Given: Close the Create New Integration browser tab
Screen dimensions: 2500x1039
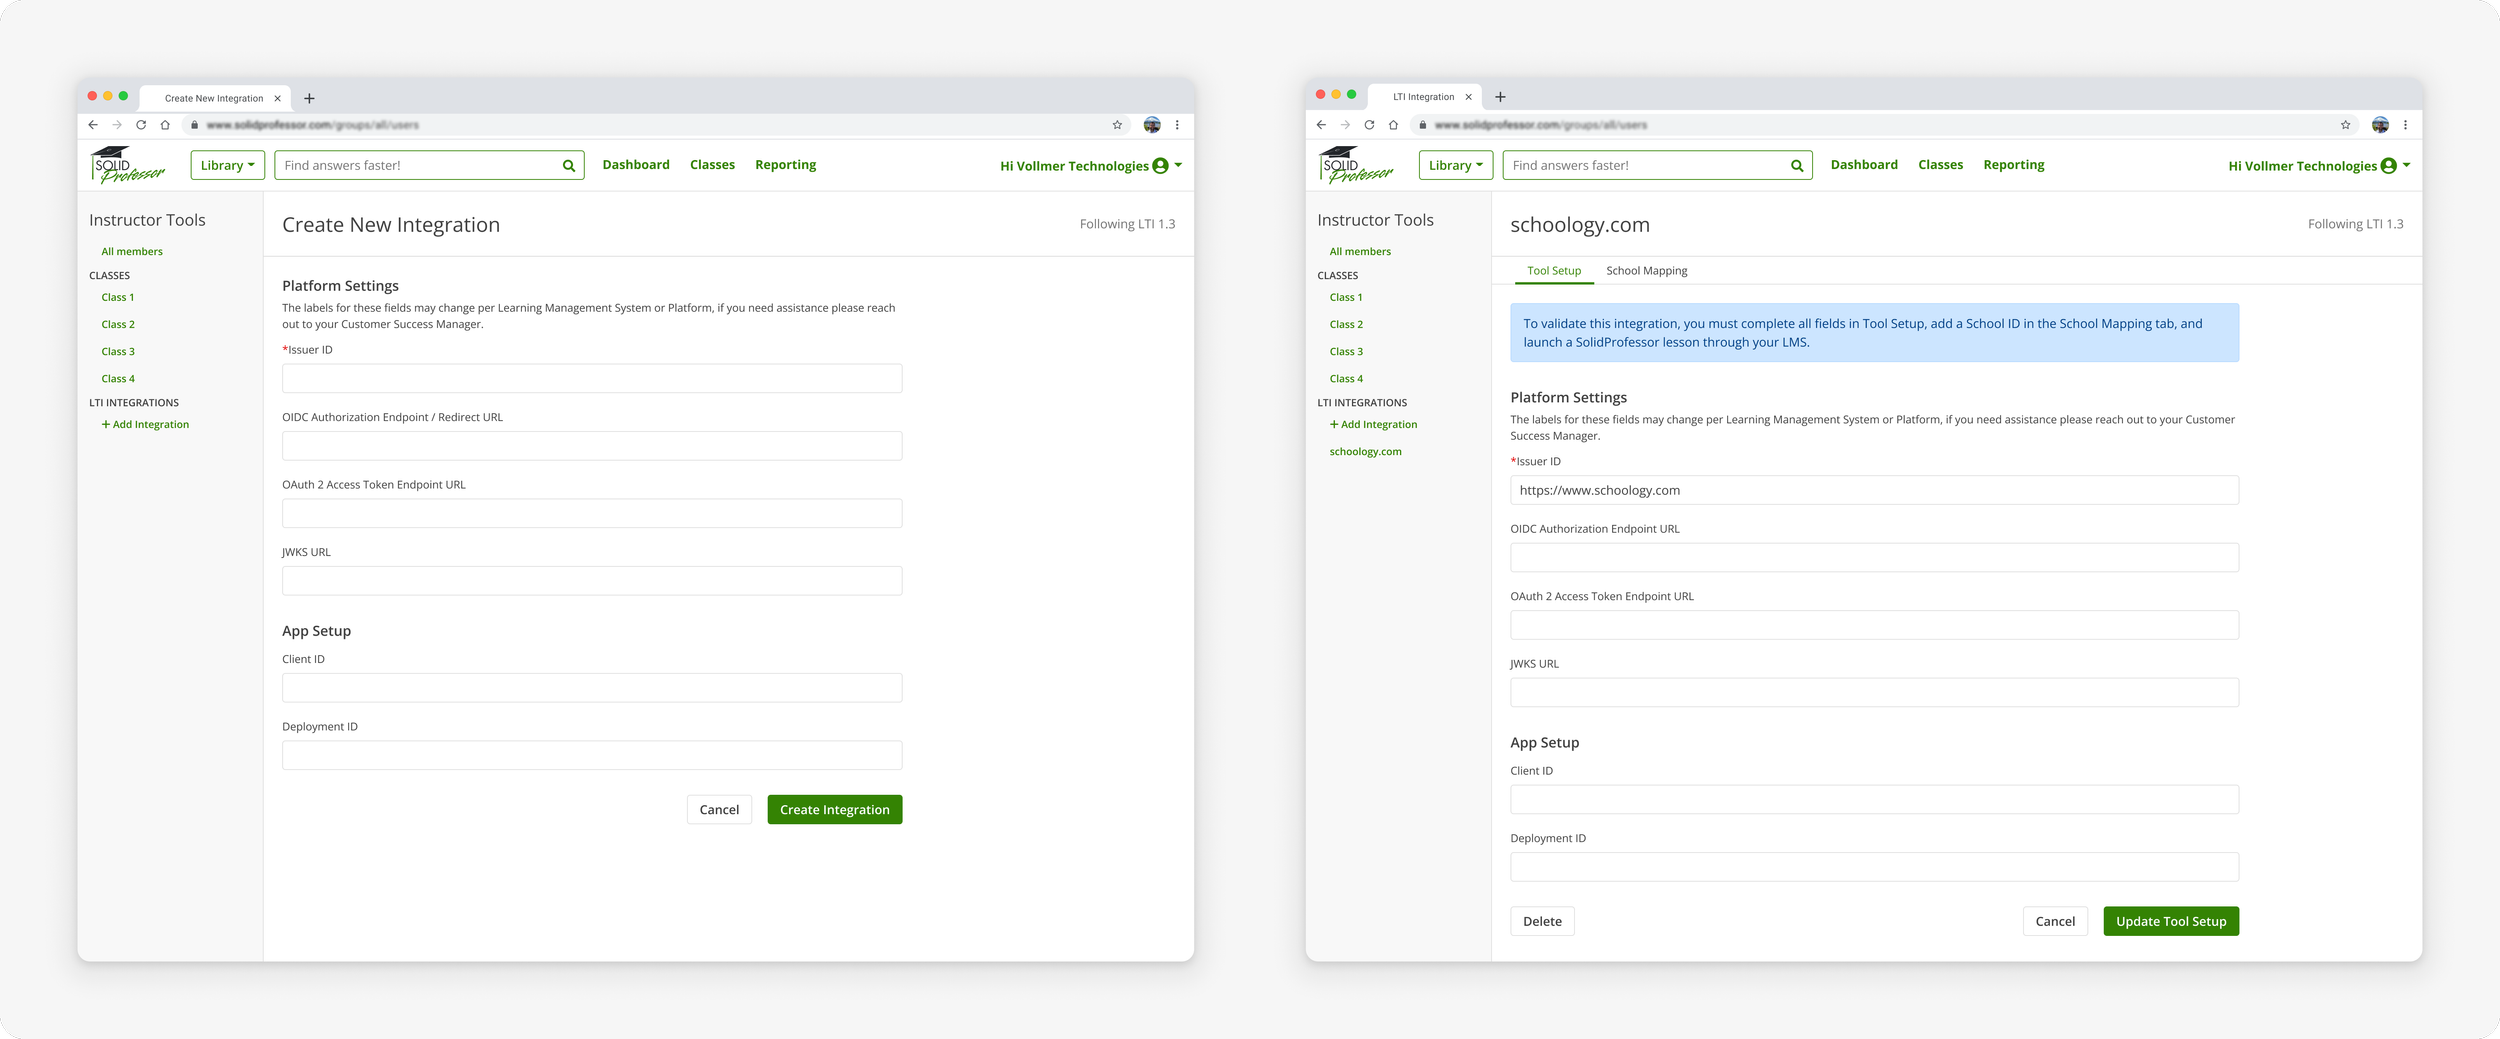Looking at the screenshot, I should [x=277, y=98].
